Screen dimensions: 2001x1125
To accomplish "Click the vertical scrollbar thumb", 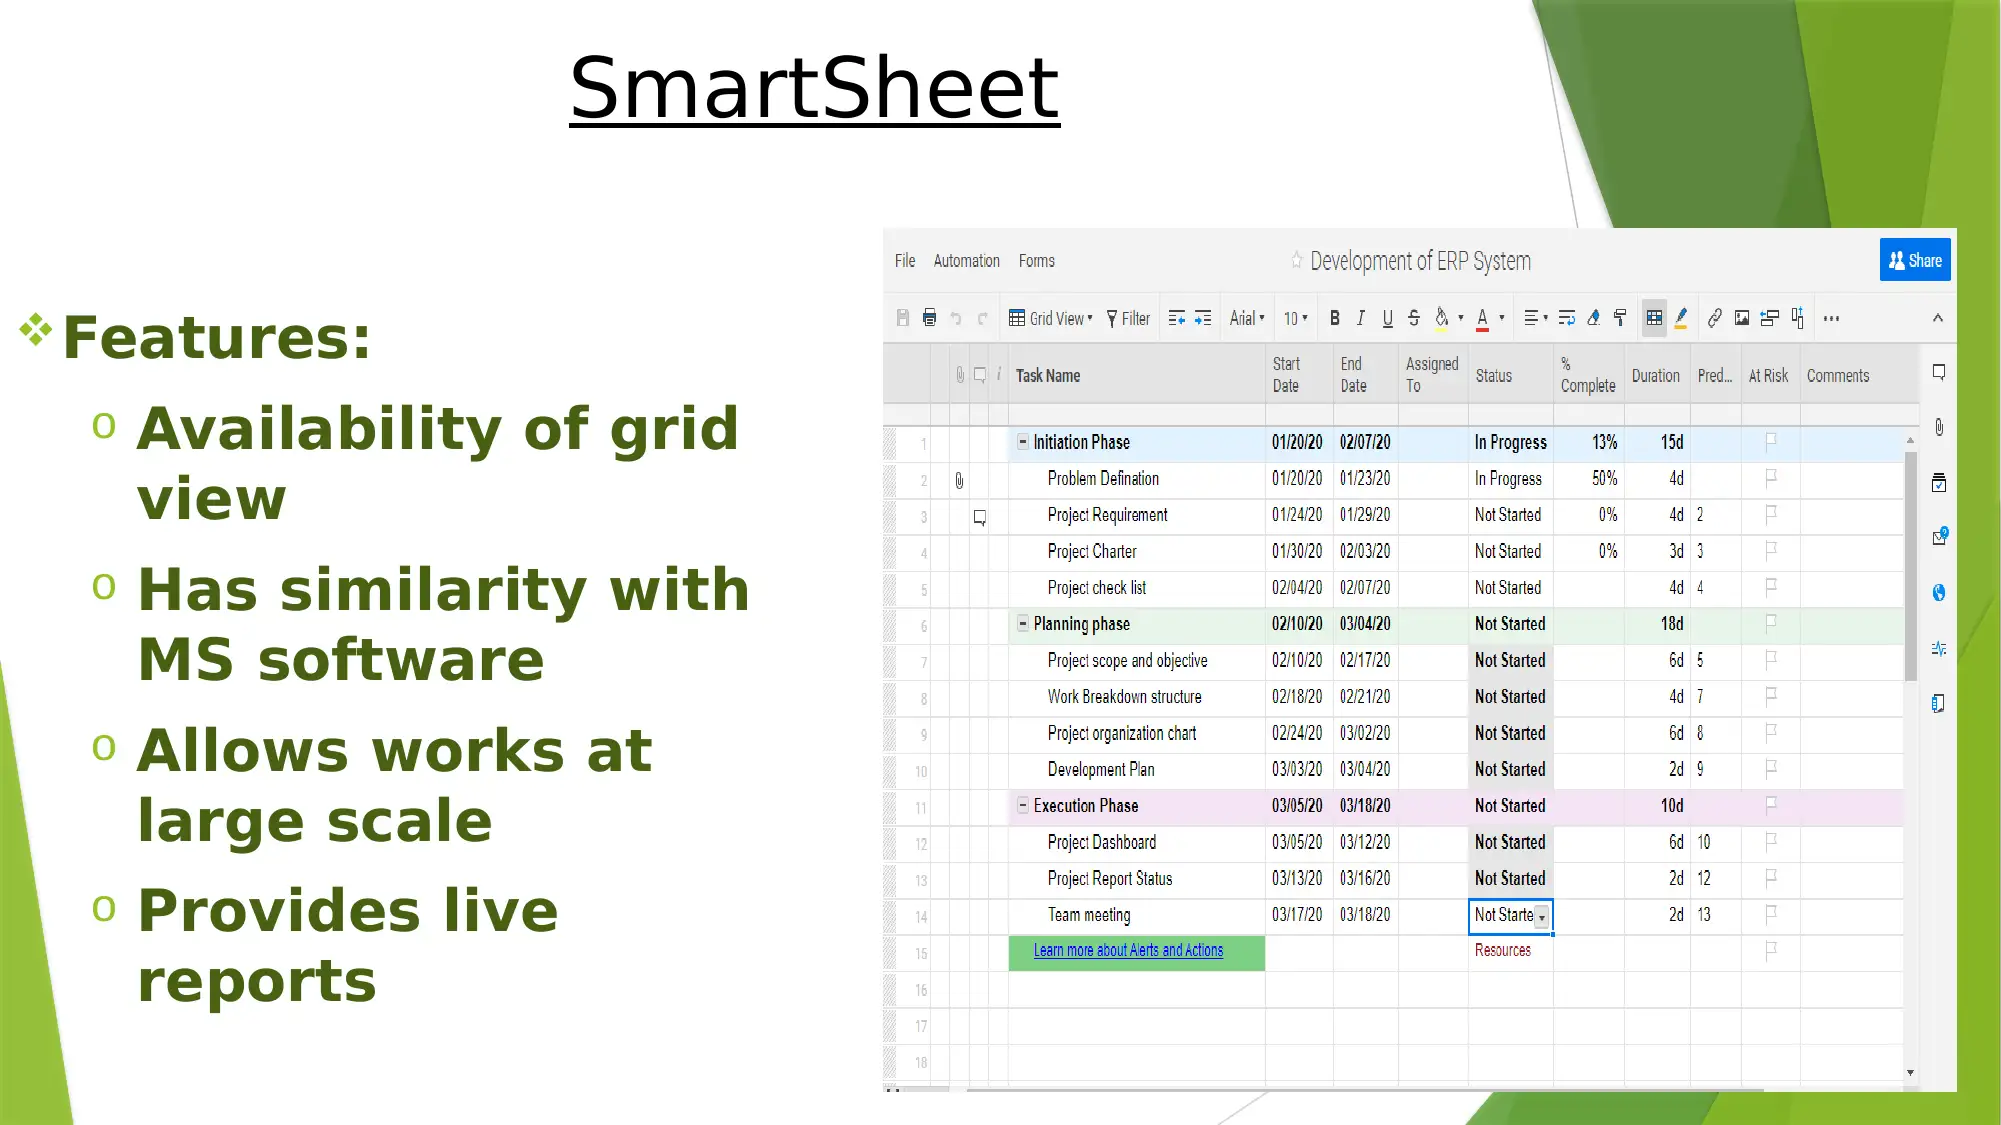I will pyautogui.click(x=1910, y=565).
